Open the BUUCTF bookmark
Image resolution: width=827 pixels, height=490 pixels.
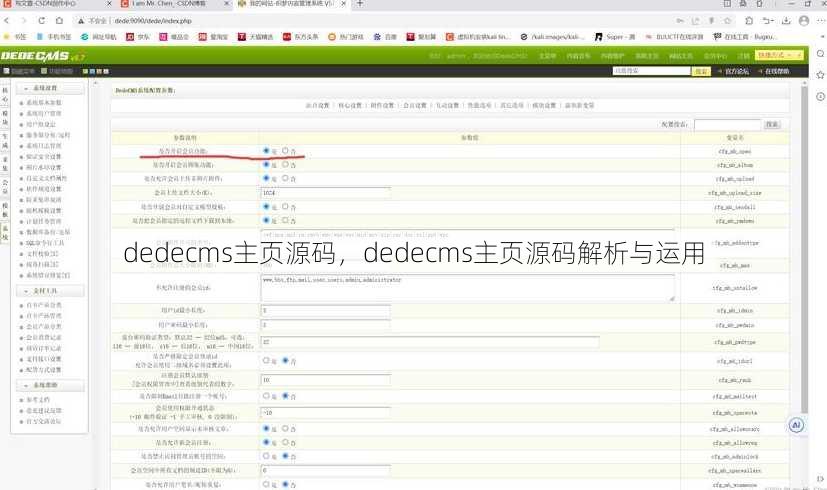click(675, 37)
